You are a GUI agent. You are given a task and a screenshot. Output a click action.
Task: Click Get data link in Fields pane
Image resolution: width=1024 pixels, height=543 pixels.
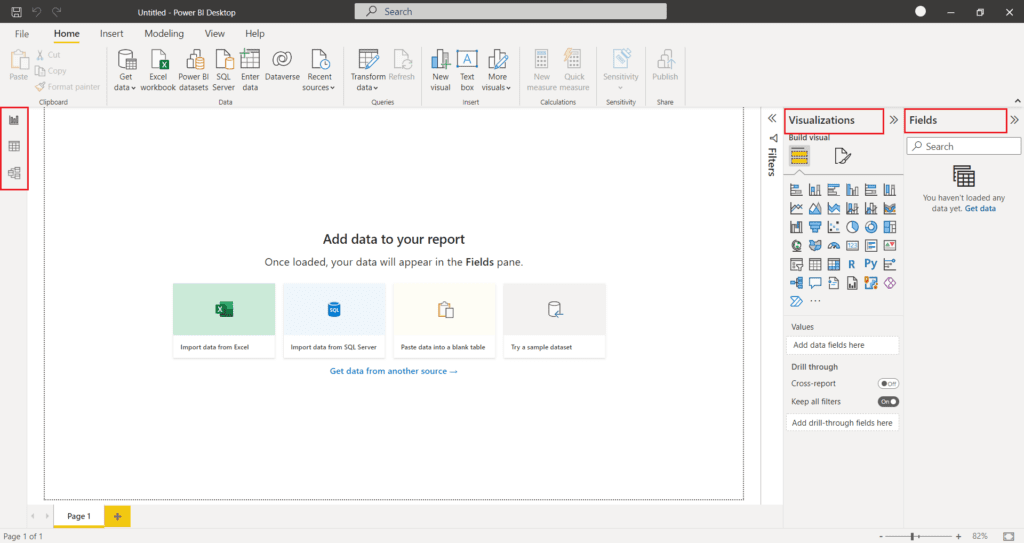point(980,208)
